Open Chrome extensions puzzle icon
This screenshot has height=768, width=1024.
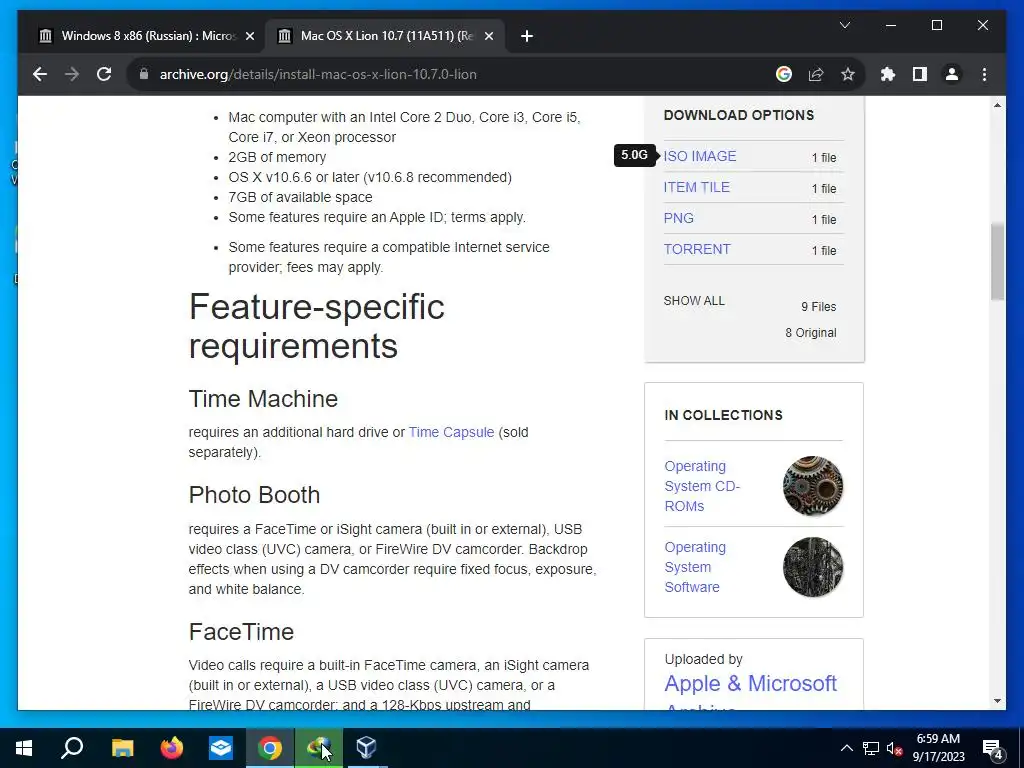click(x=888, y=74)
